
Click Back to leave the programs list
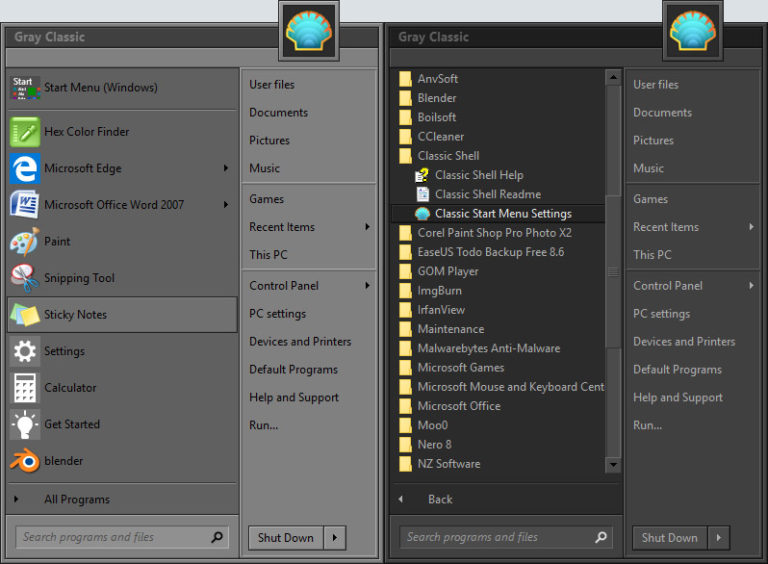[439, 499]
